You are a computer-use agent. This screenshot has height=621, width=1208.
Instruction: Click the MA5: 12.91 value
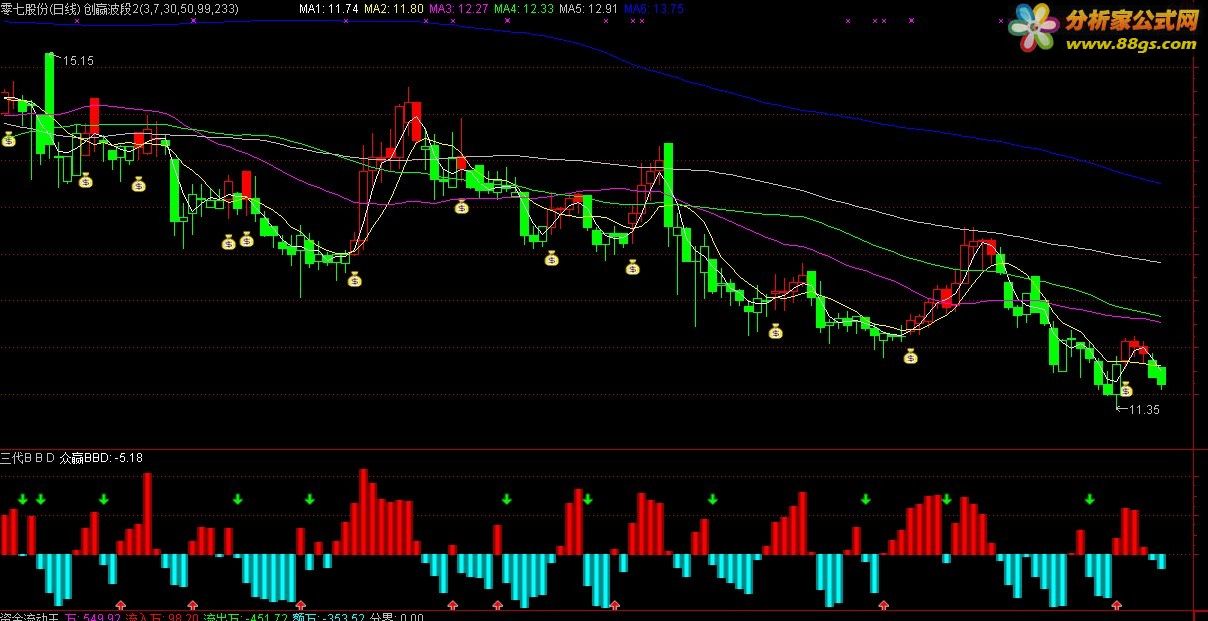point(588,8)
